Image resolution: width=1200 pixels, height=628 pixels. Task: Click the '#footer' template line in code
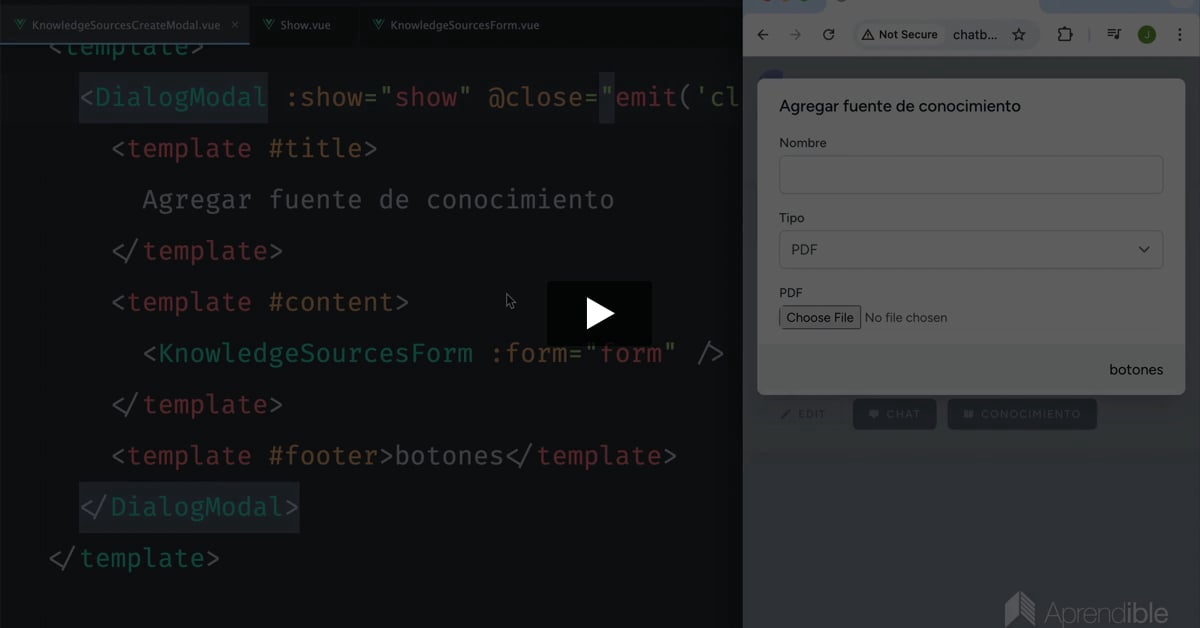coord(394,456)
